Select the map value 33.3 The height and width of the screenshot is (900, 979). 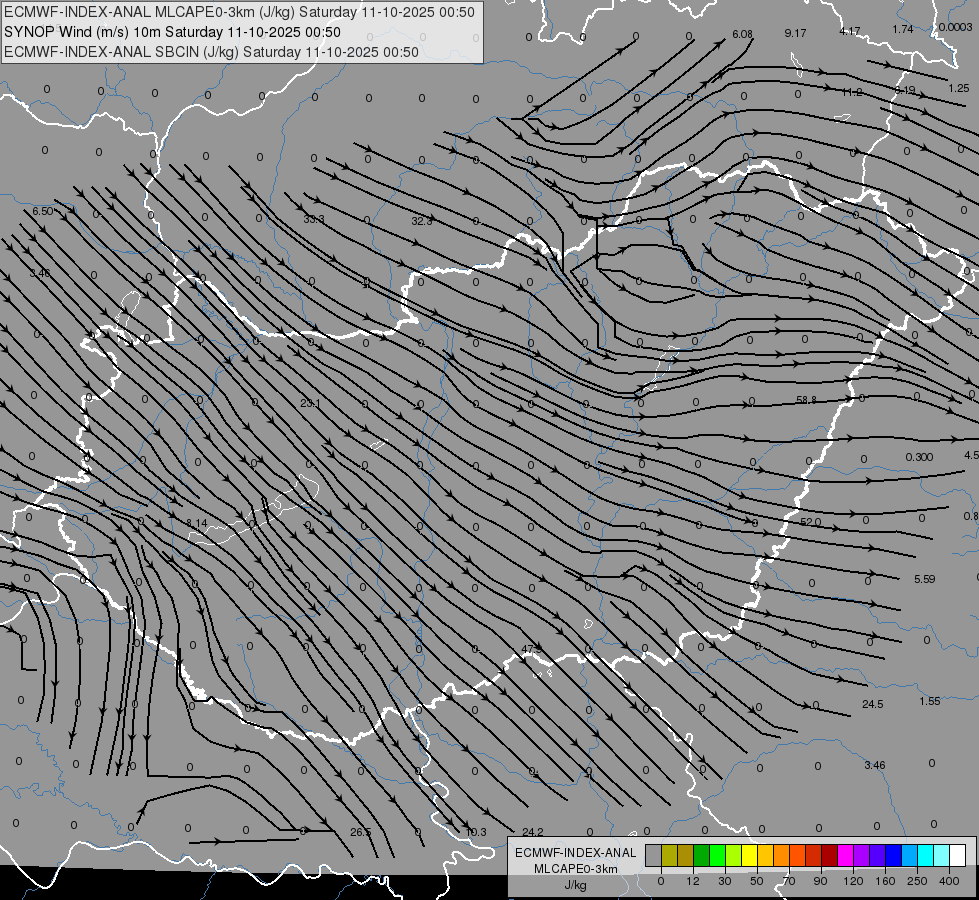point(314,219)
